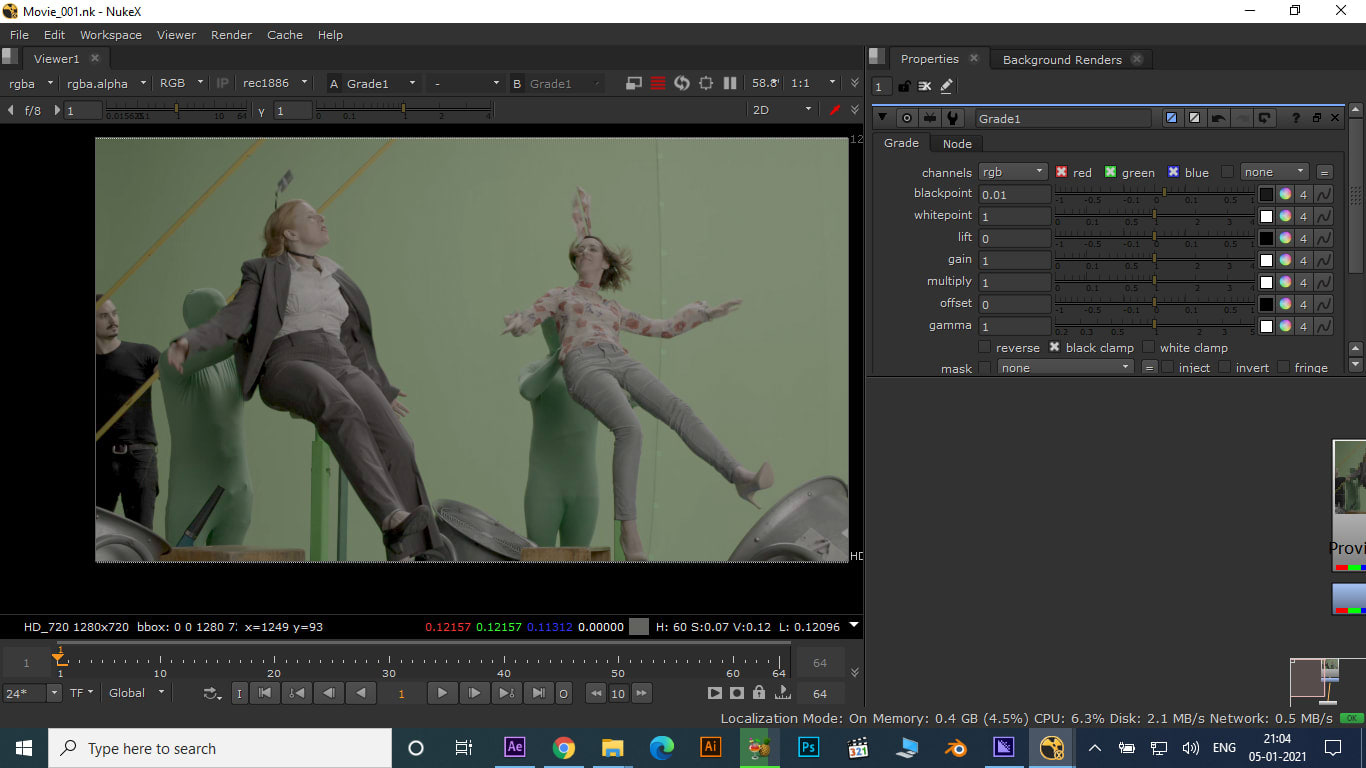Uncheck the red channel checkbox
Viewport: 1366px width, 768px height.
(1062, 172)
